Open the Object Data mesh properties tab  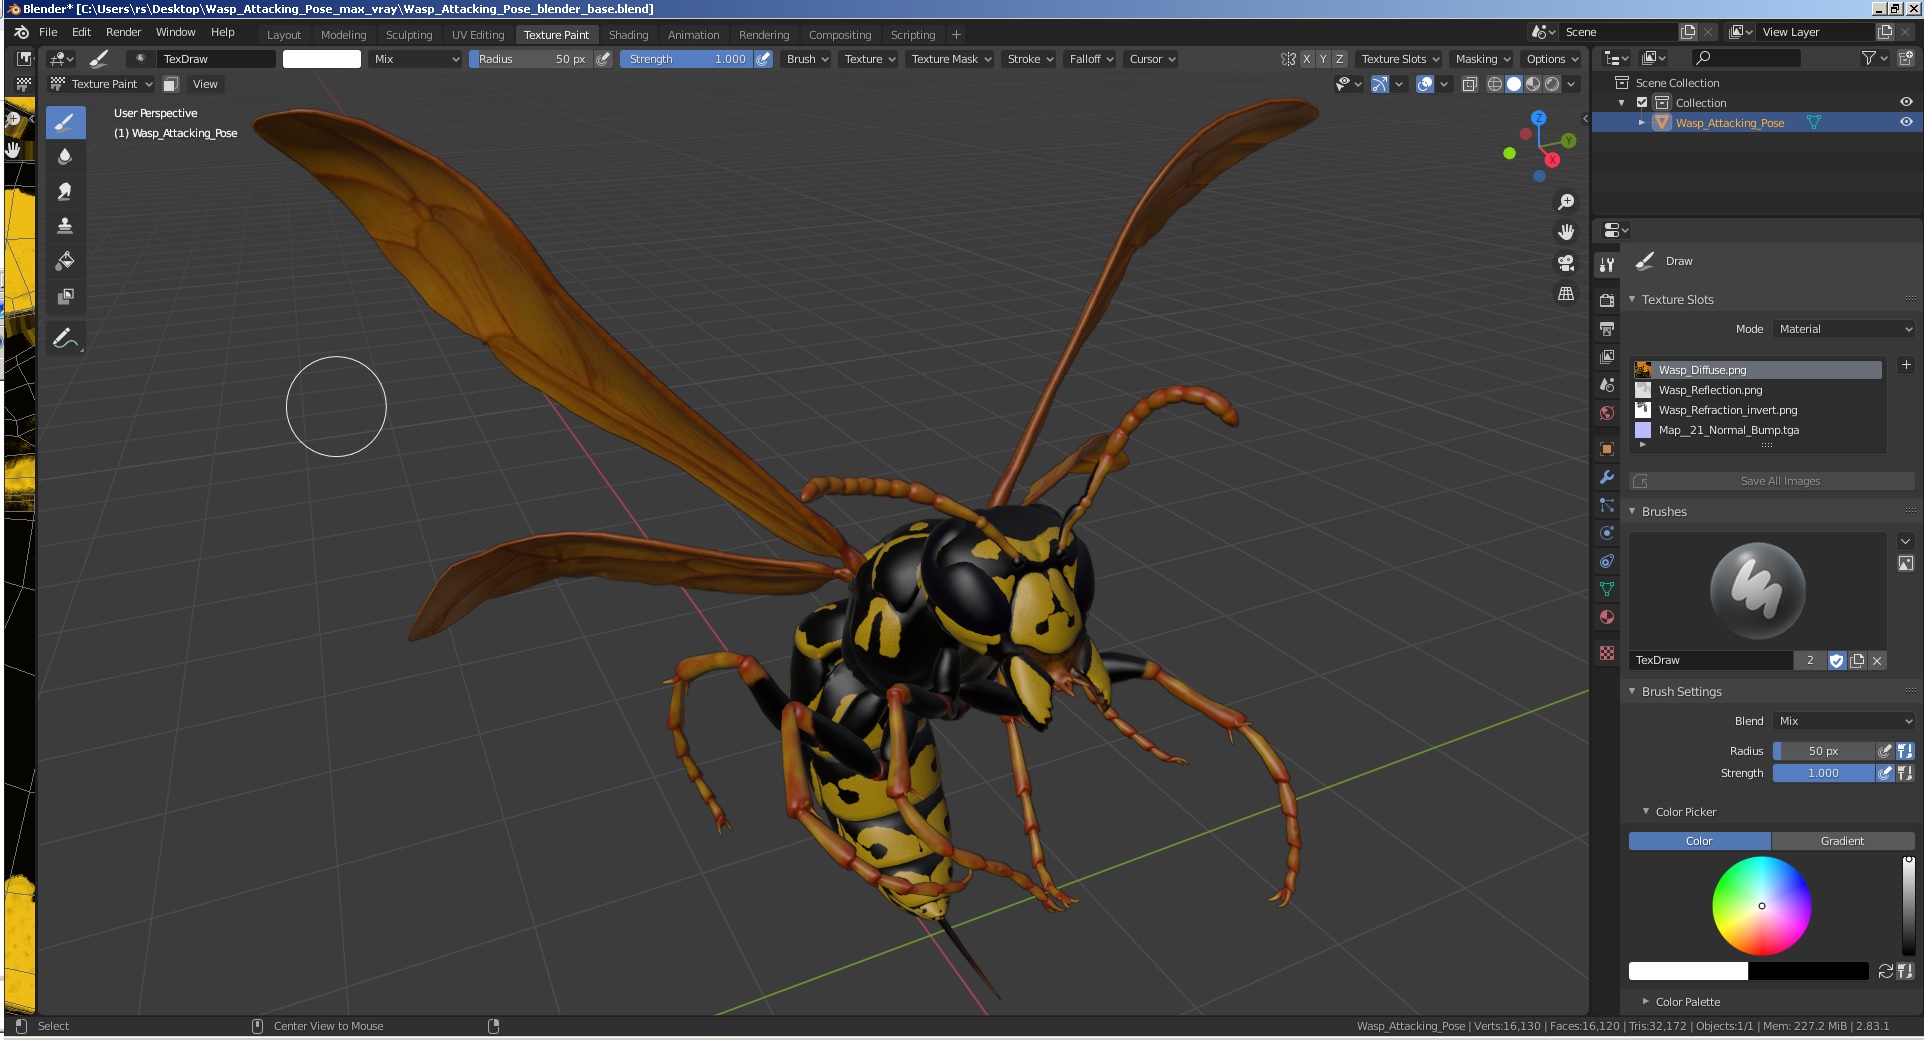pos(1607,589)
